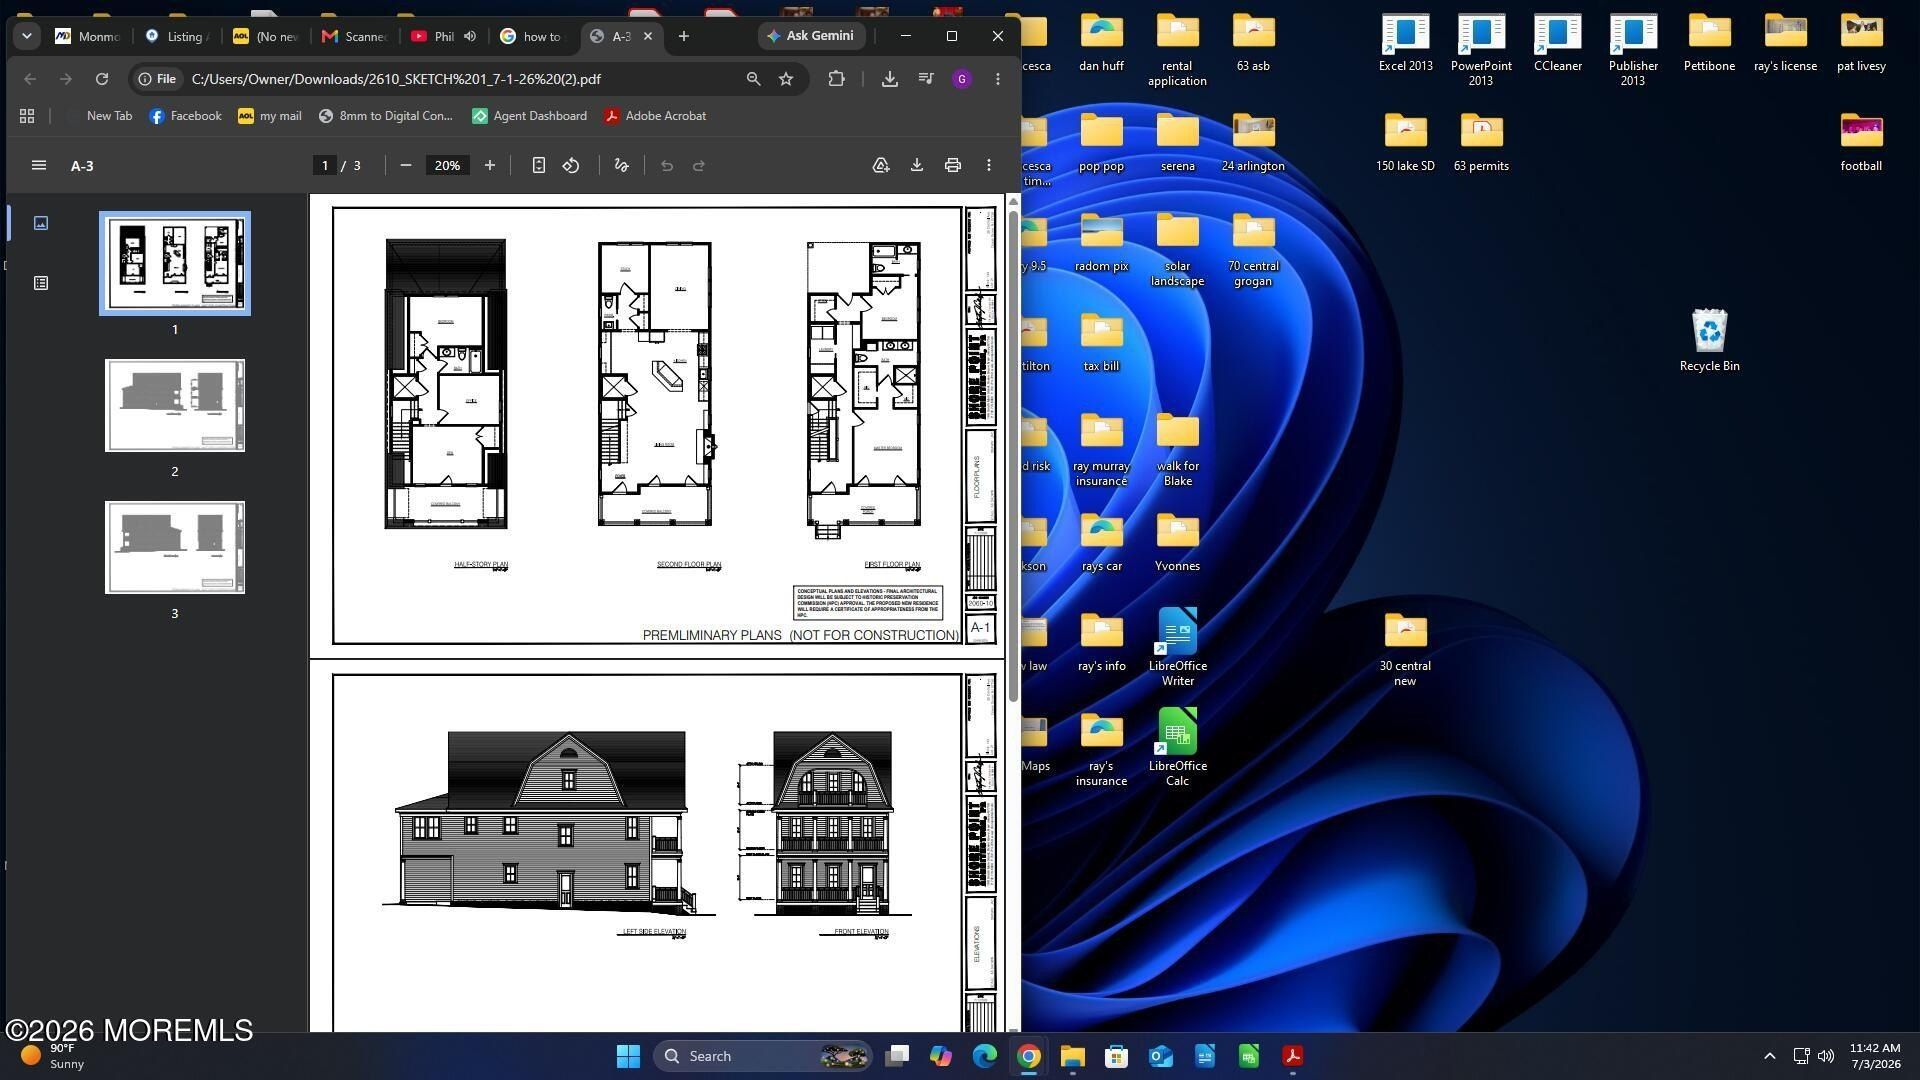1920x1080 pixels.
Task: Open Chrome three-dot menu
Action: tap(997, 79)
